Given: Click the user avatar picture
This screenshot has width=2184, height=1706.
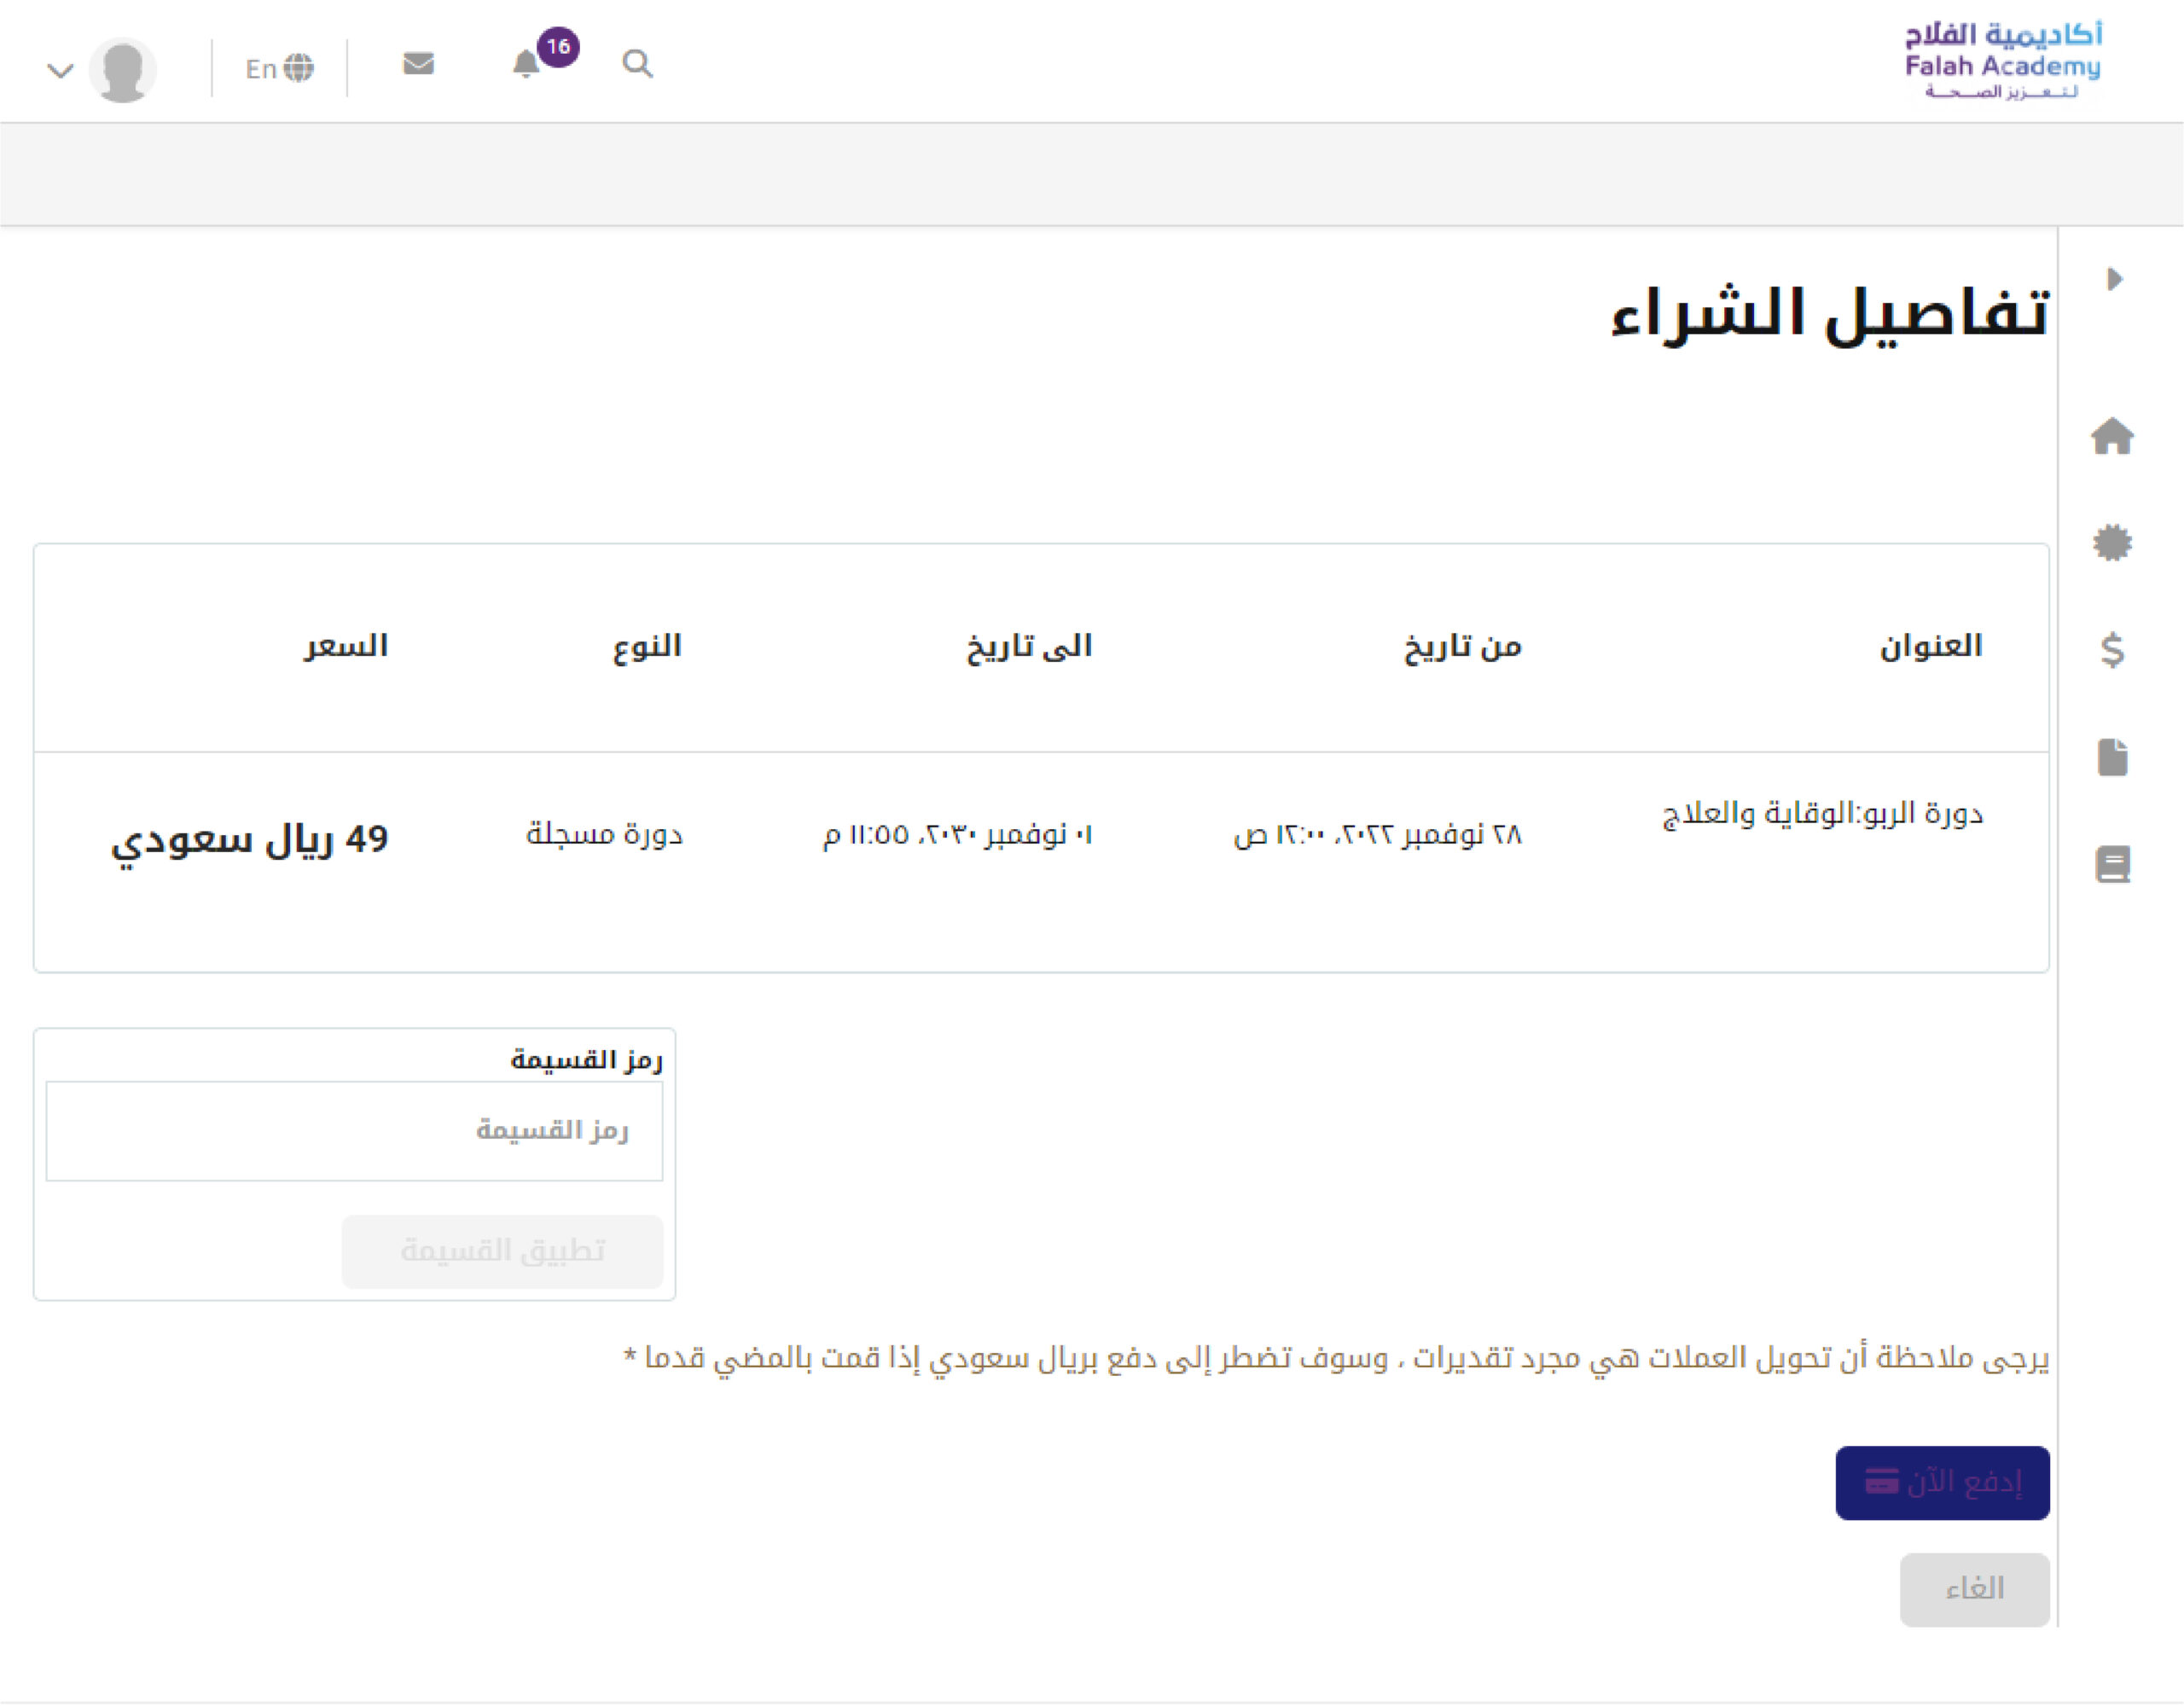Looking at the screenshot, I should click(123, 70).
